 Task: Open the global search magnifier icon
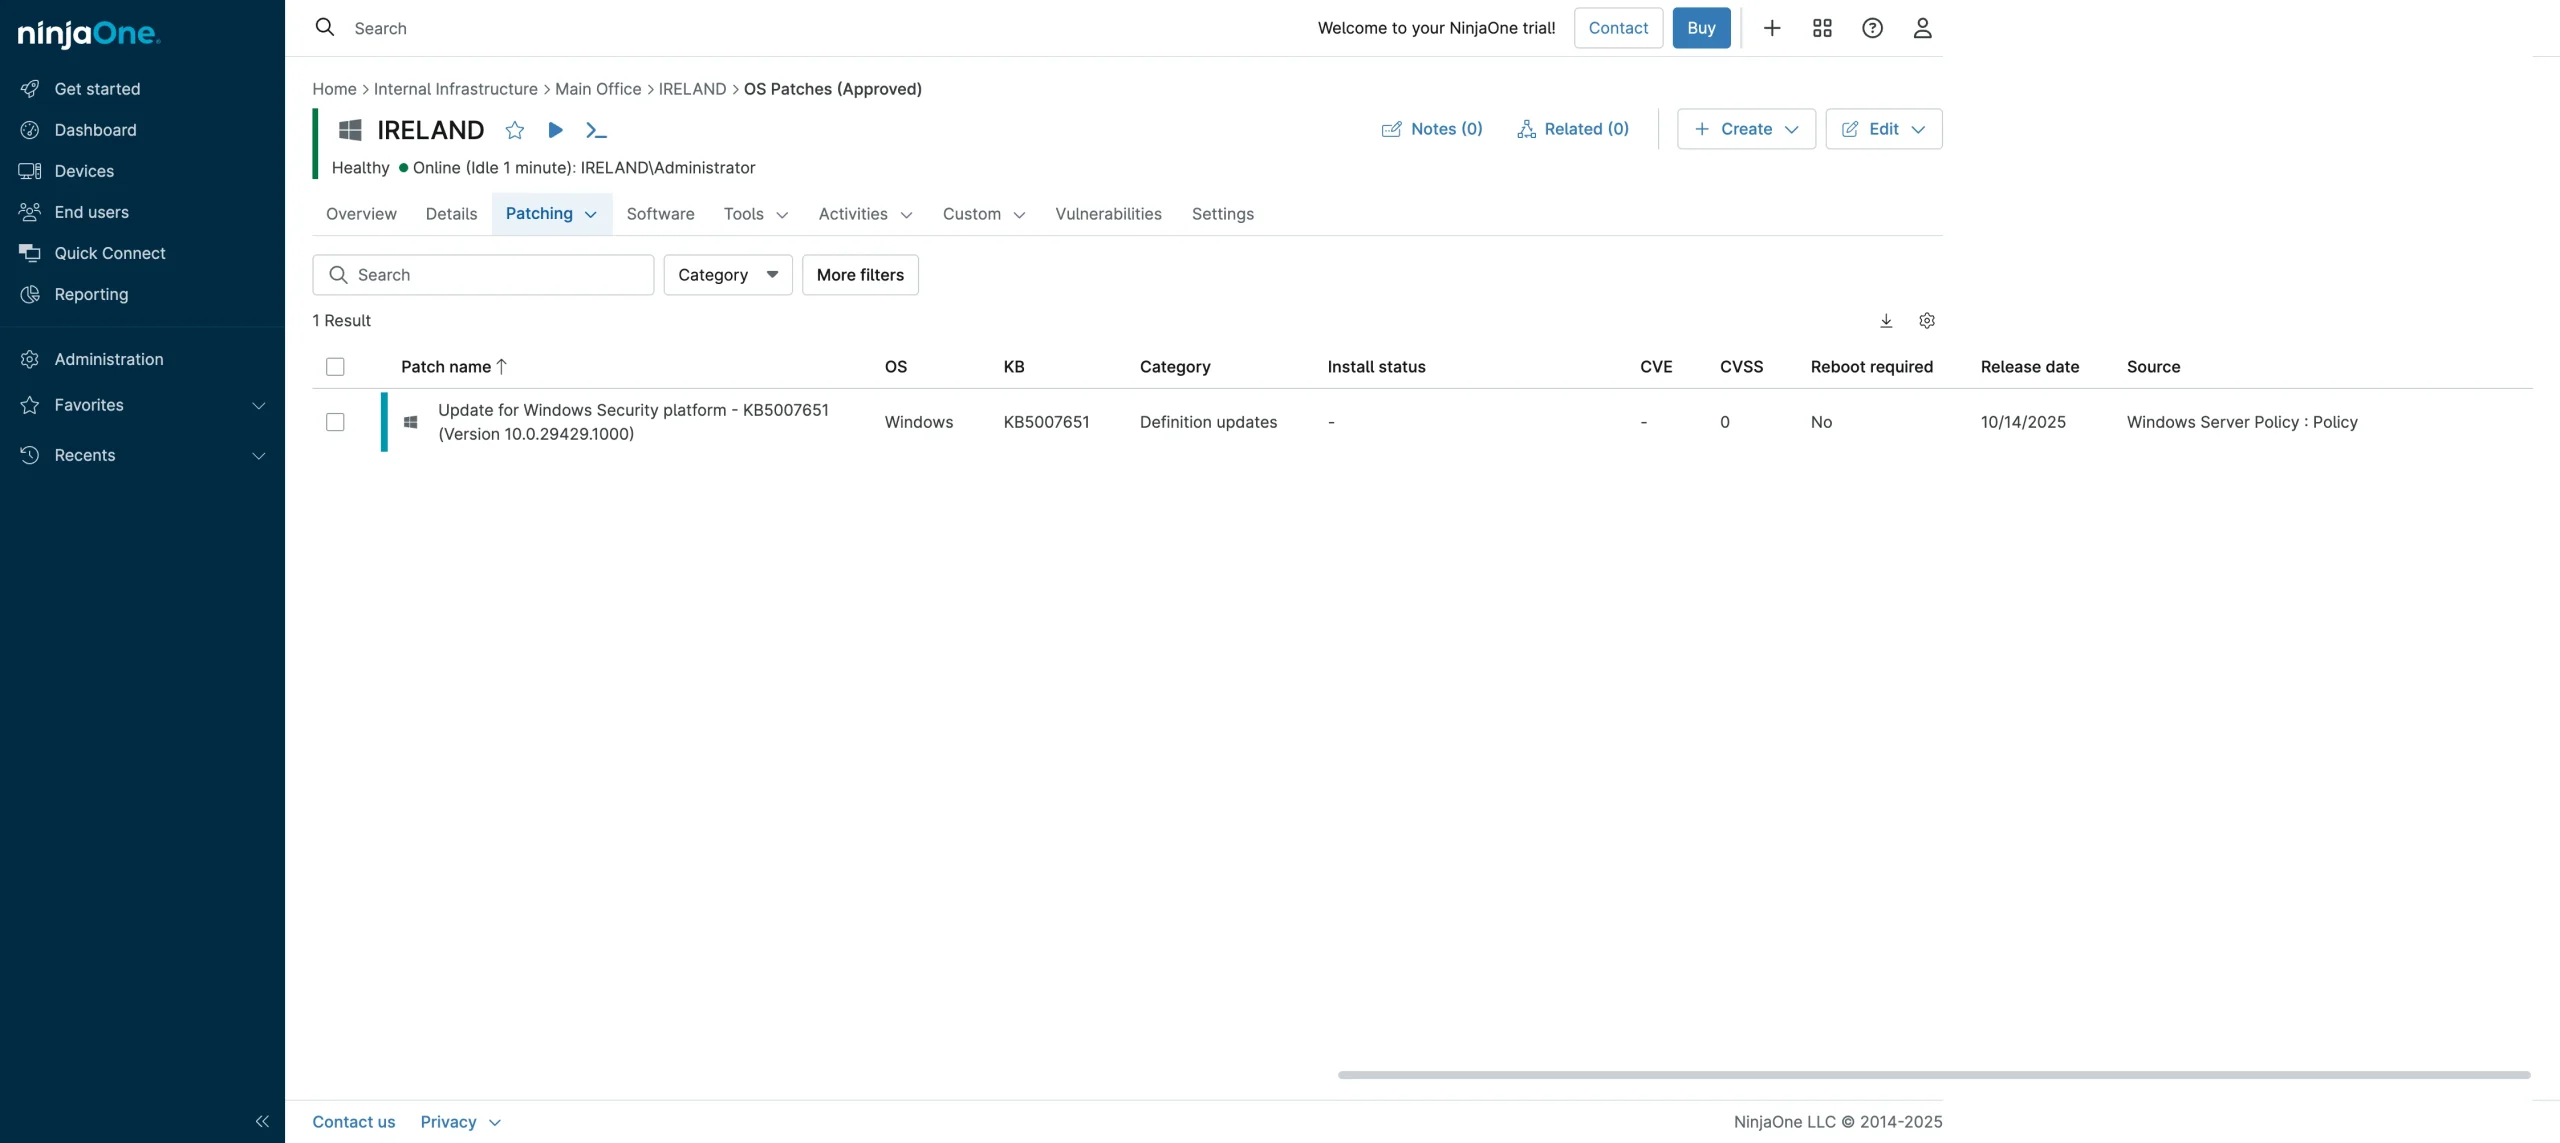click(325, 27)
